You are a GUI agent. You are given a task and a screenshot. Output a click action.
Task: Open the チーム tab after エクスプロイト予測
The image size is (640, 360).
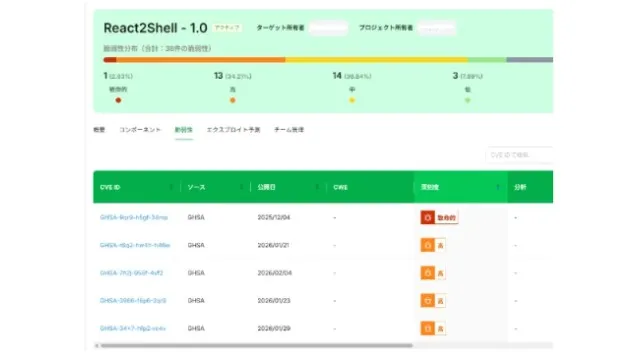click(289, 130)
